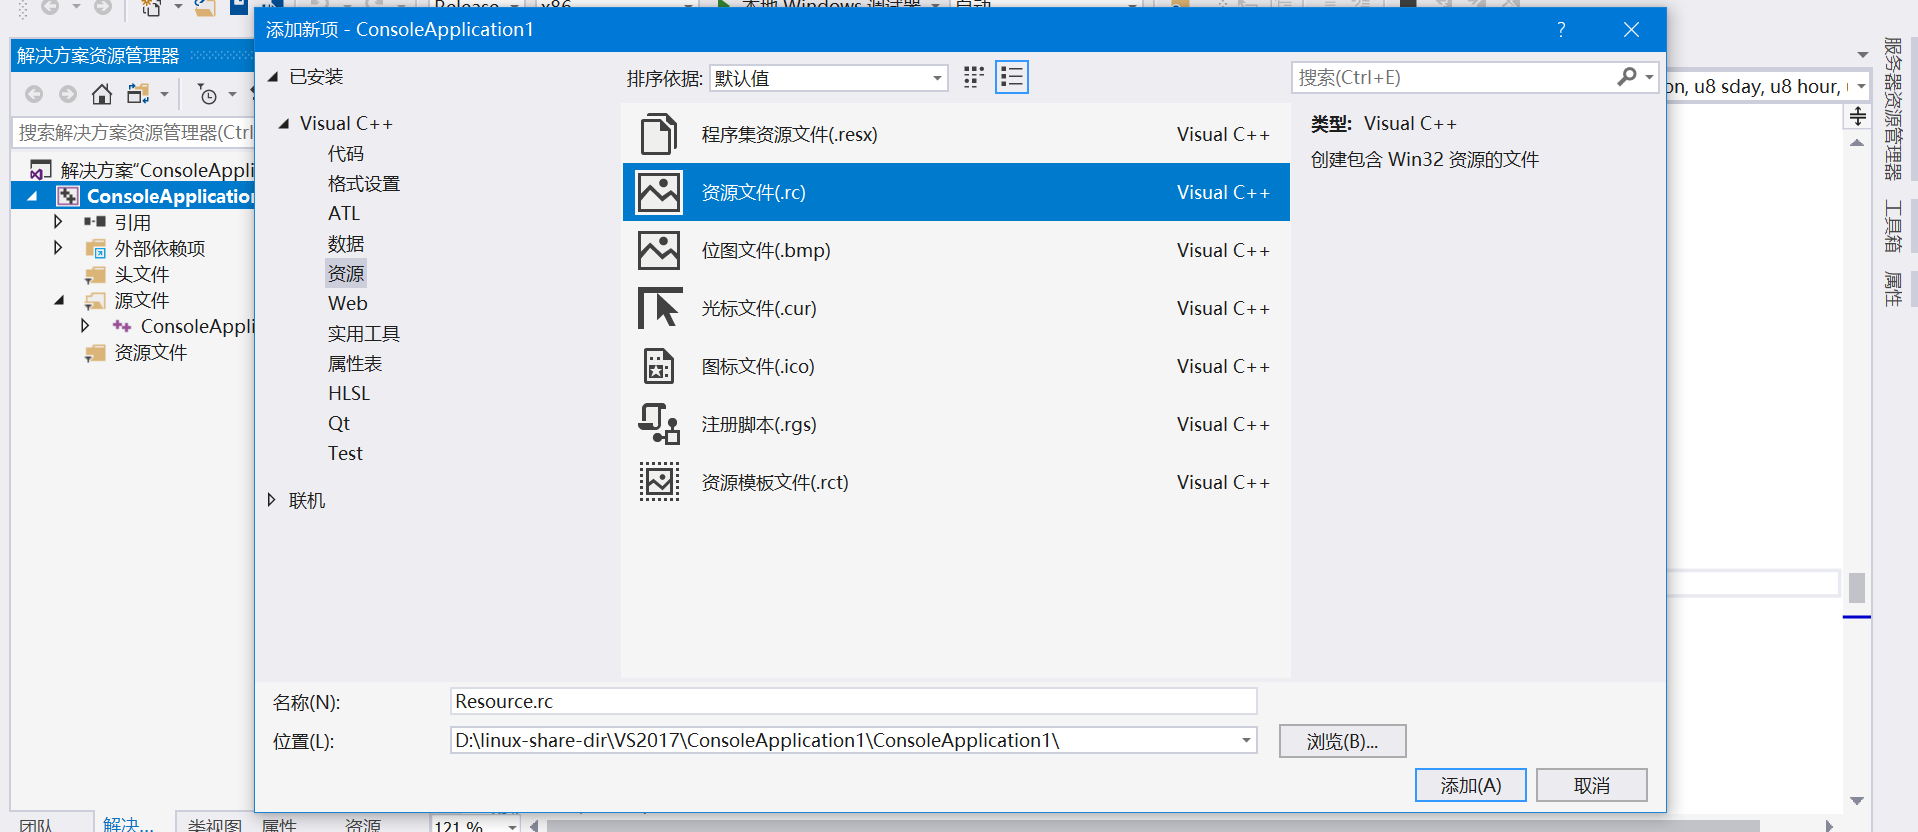The image size is (1918, 832).
Task: Switch the template list to small icons view
Action: tap(974, 77)
